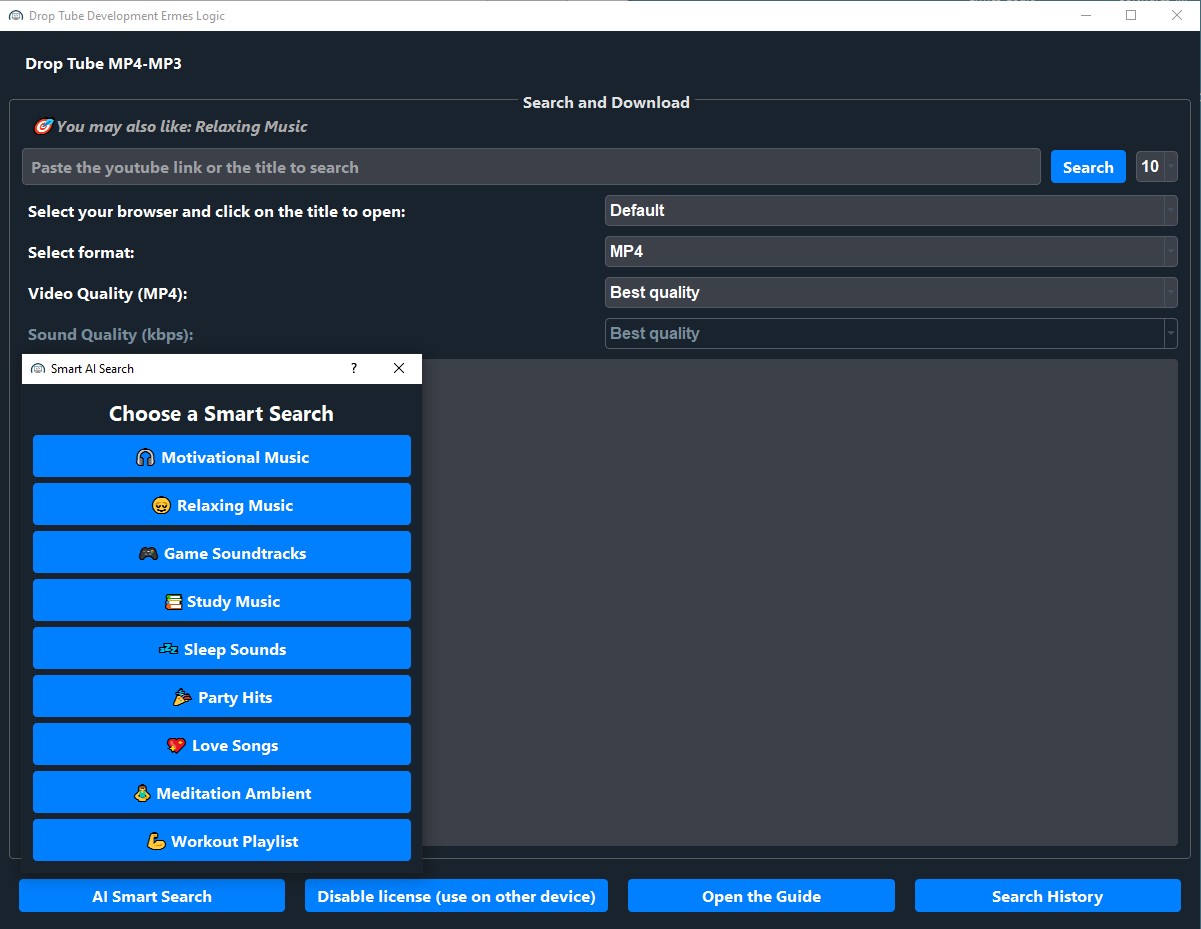Expand the browser selection dropdown showing Default
The height and width of the screenshot is (929, 1201).
pos(890,211)
